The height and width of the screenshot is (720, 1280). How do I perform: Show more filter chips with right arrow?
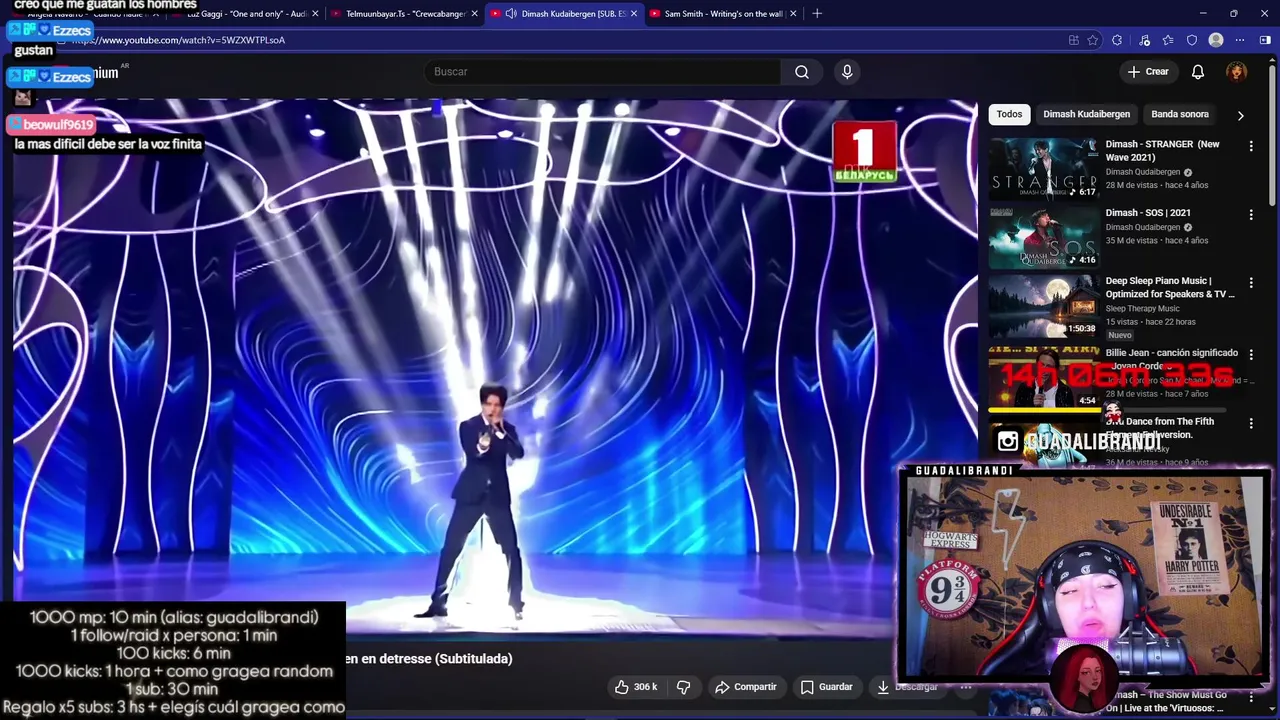(x=1240, y=115)
